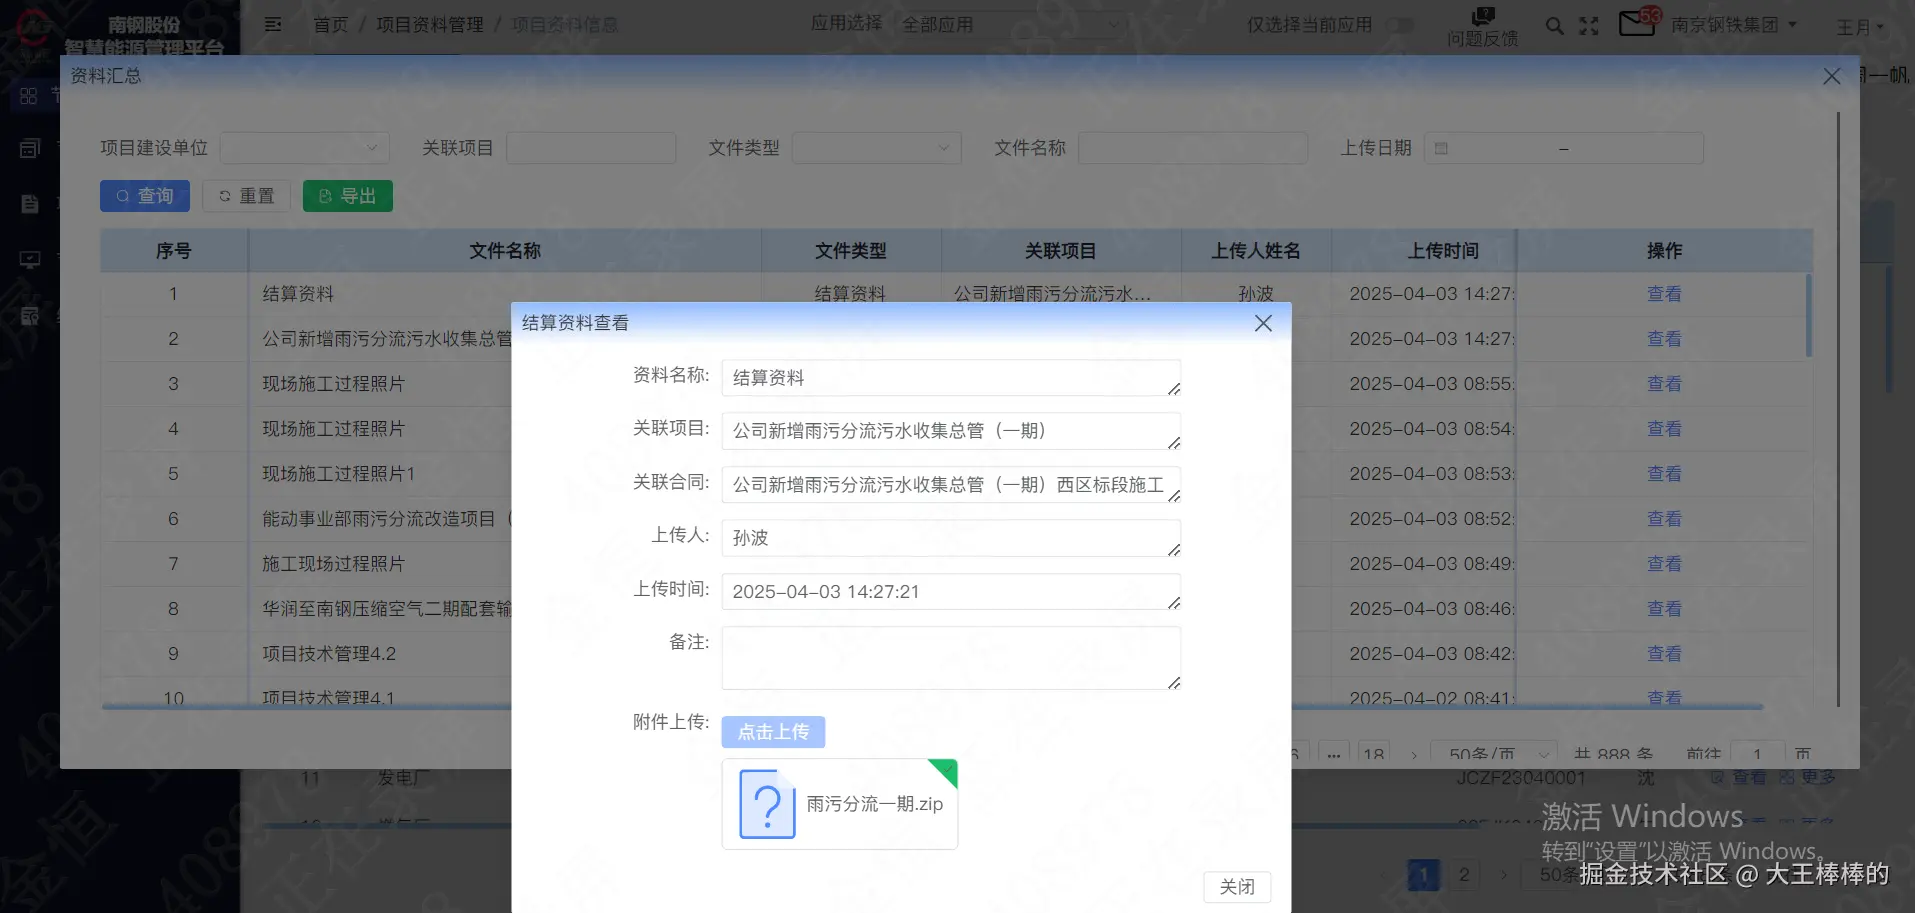Click row 7 cell 施工现场过程照片

(334, 564)
